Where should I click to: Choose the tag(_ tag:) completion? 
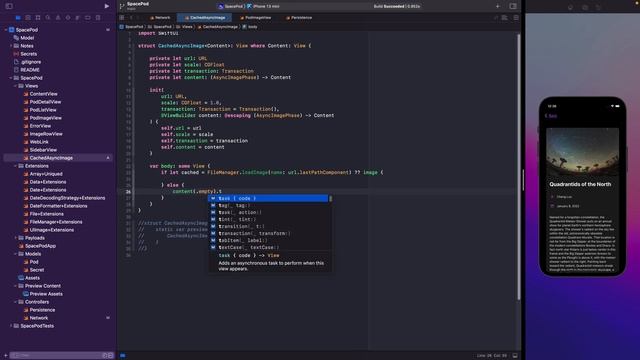pos(269,205)
